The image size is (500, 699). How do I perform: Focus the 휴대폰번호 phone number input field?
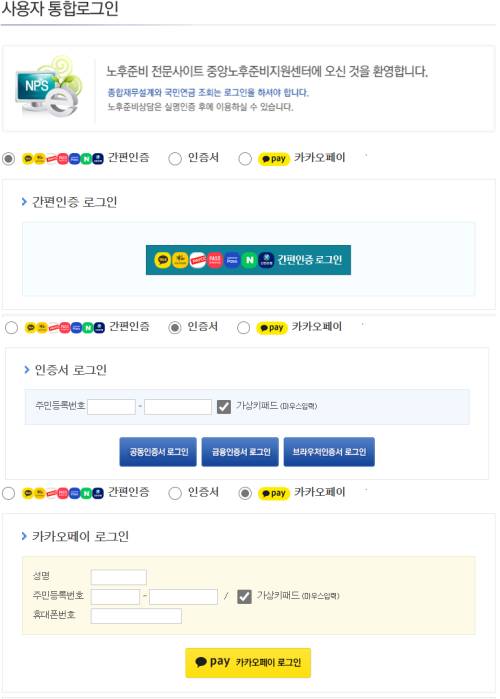136,616
